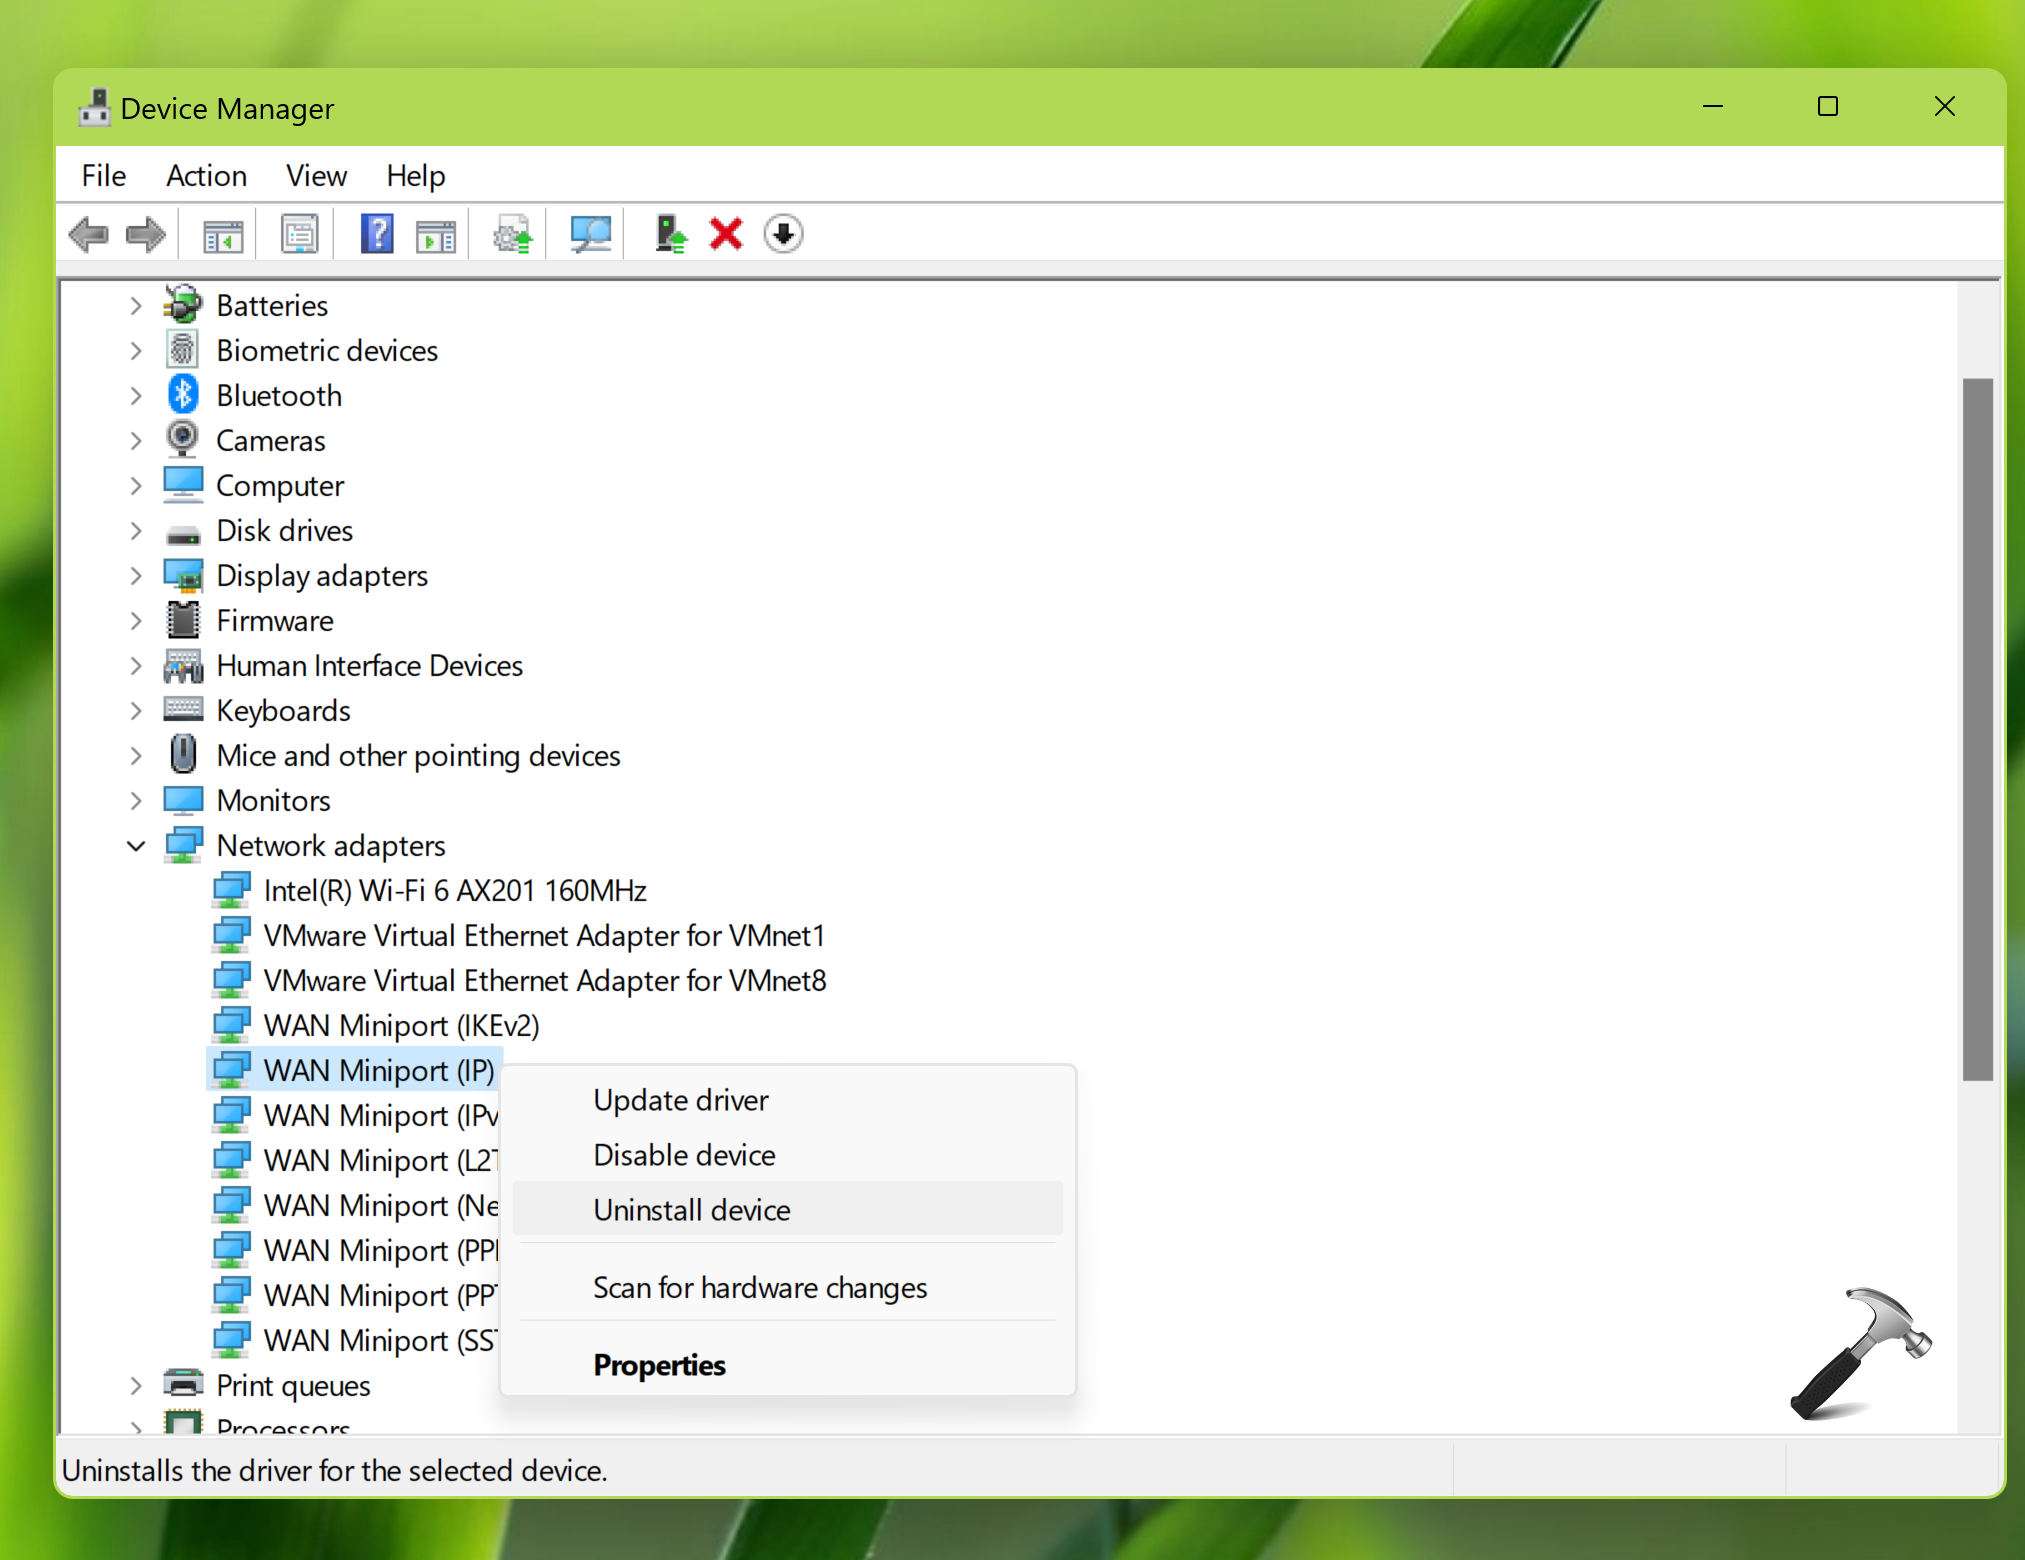Click the Back arrow toolbar icon
The width and height of the screenshot is (2025, 1560).
89,235
